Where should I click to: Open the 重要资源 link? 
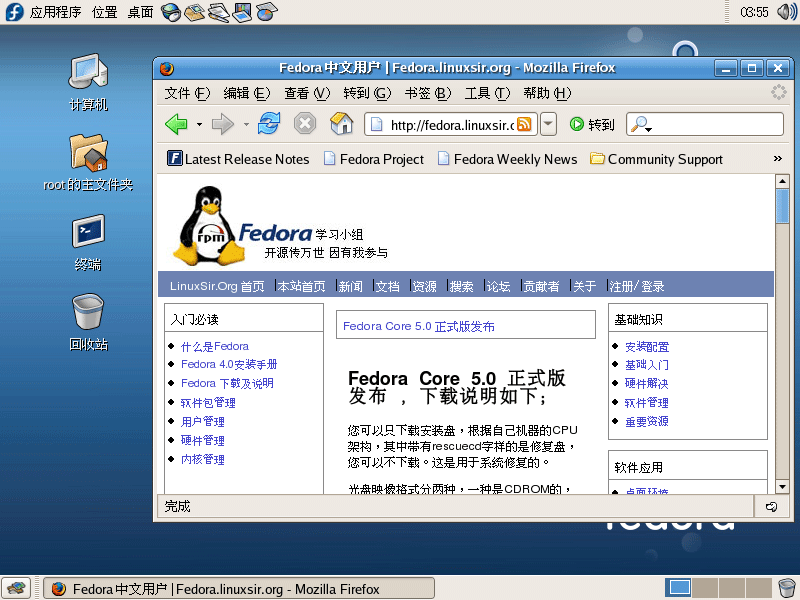pos(646,421)
